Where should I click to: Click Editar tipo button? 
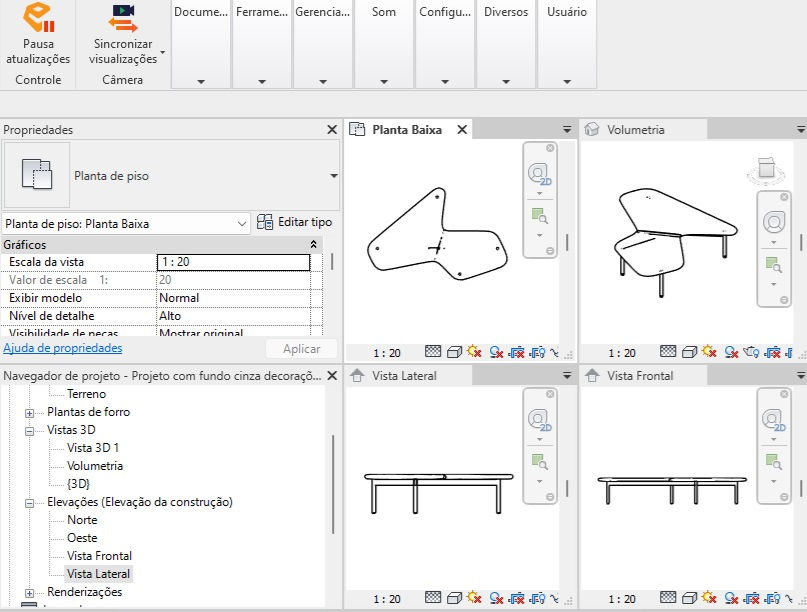click(x=294, y=222)
